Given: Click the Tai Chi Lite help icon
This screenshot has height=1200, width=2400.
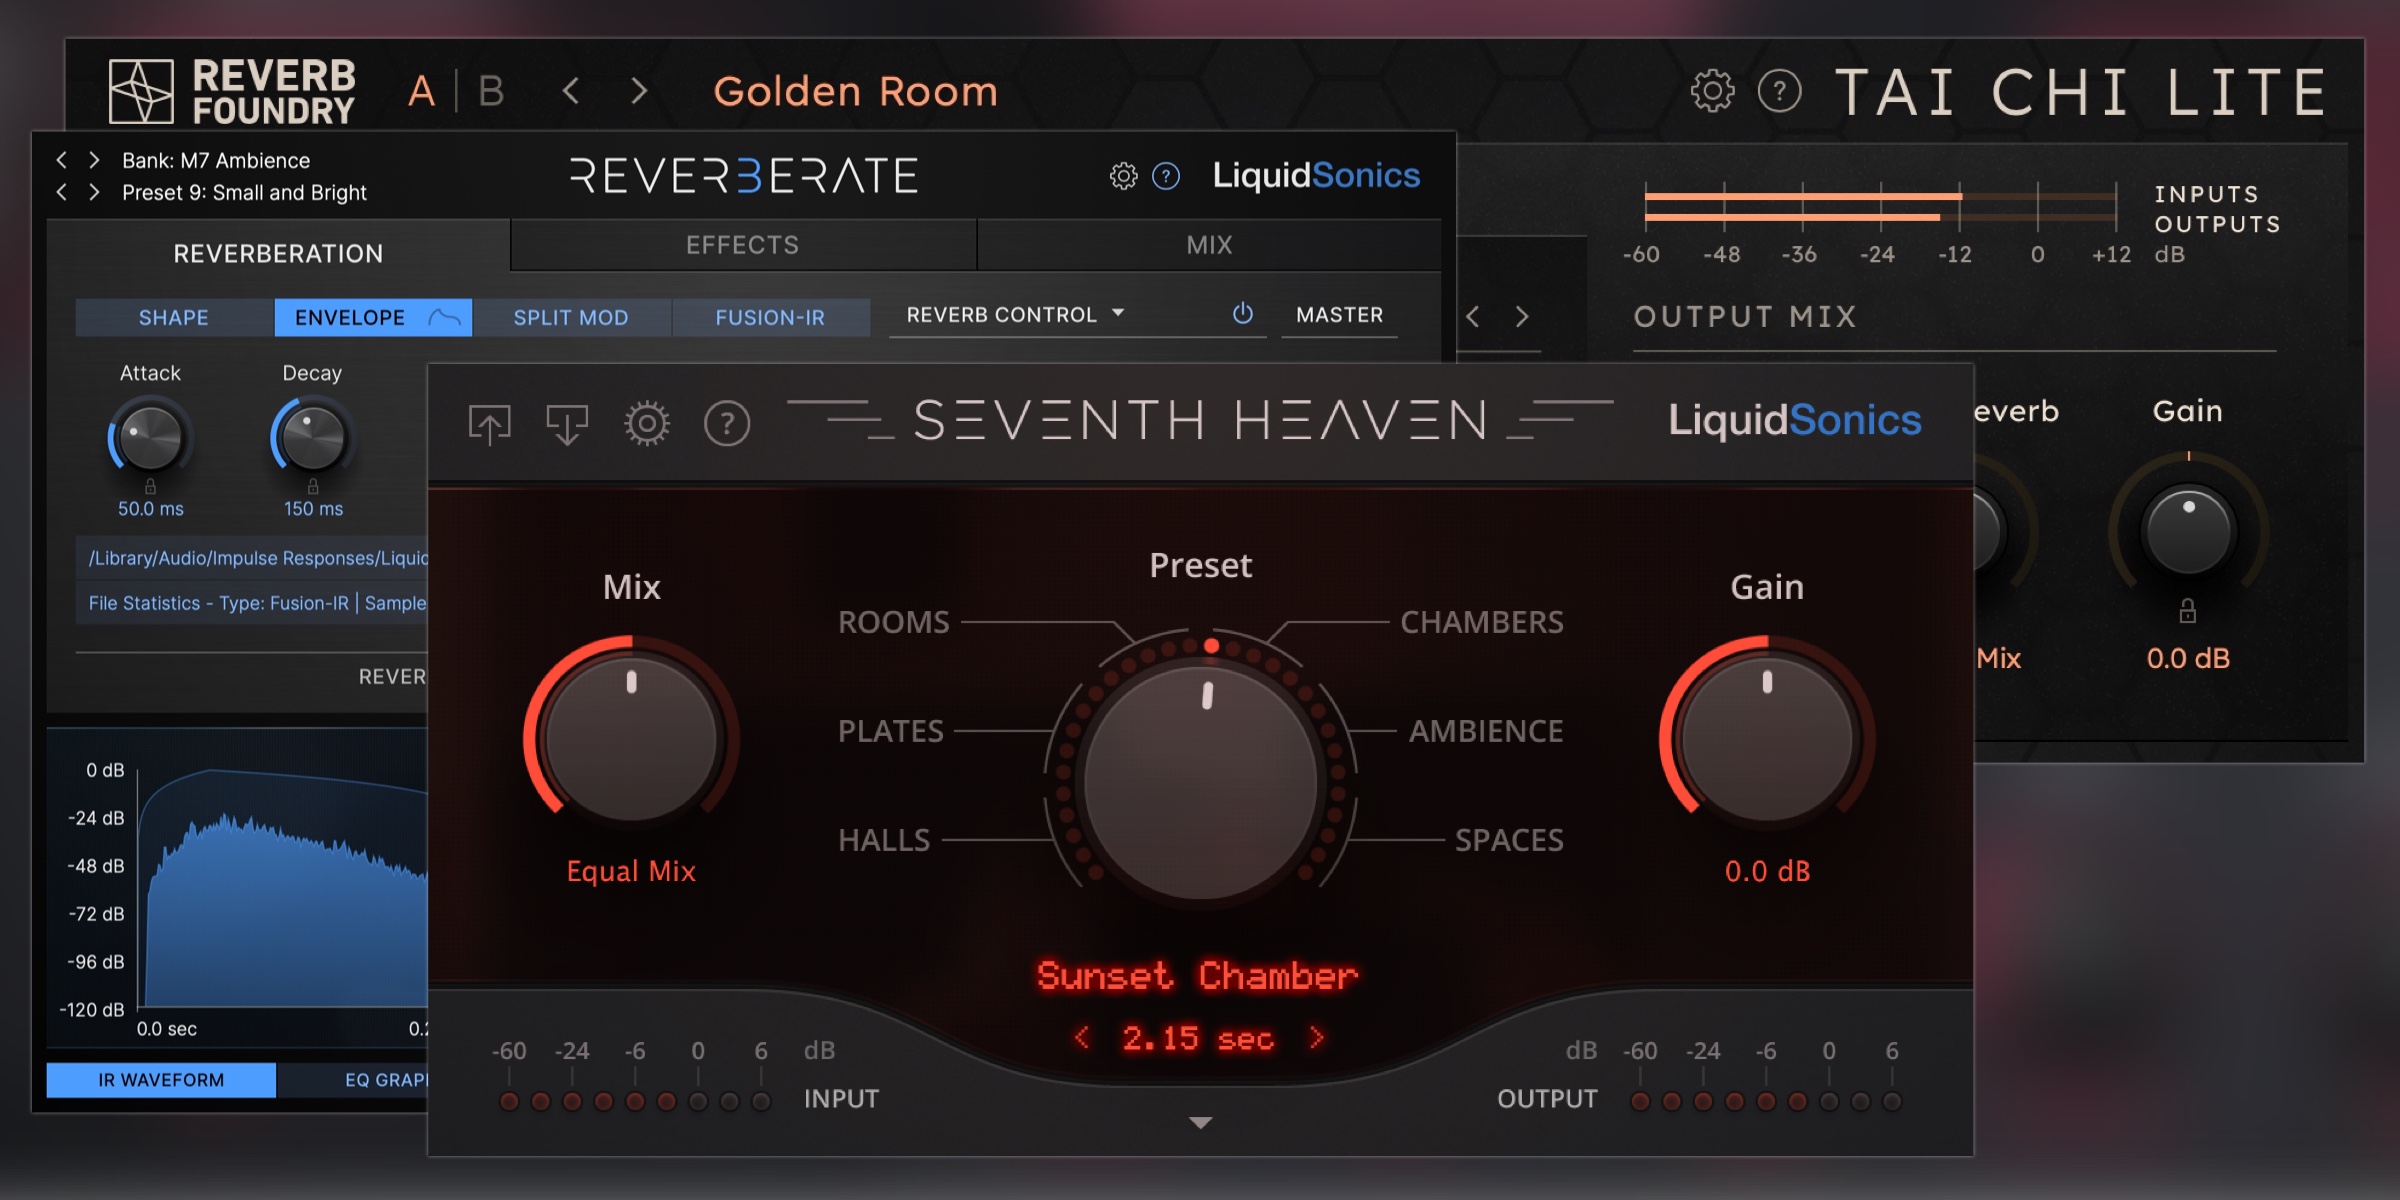Looking at the screenshot, I should click(x=1782, y=89).
